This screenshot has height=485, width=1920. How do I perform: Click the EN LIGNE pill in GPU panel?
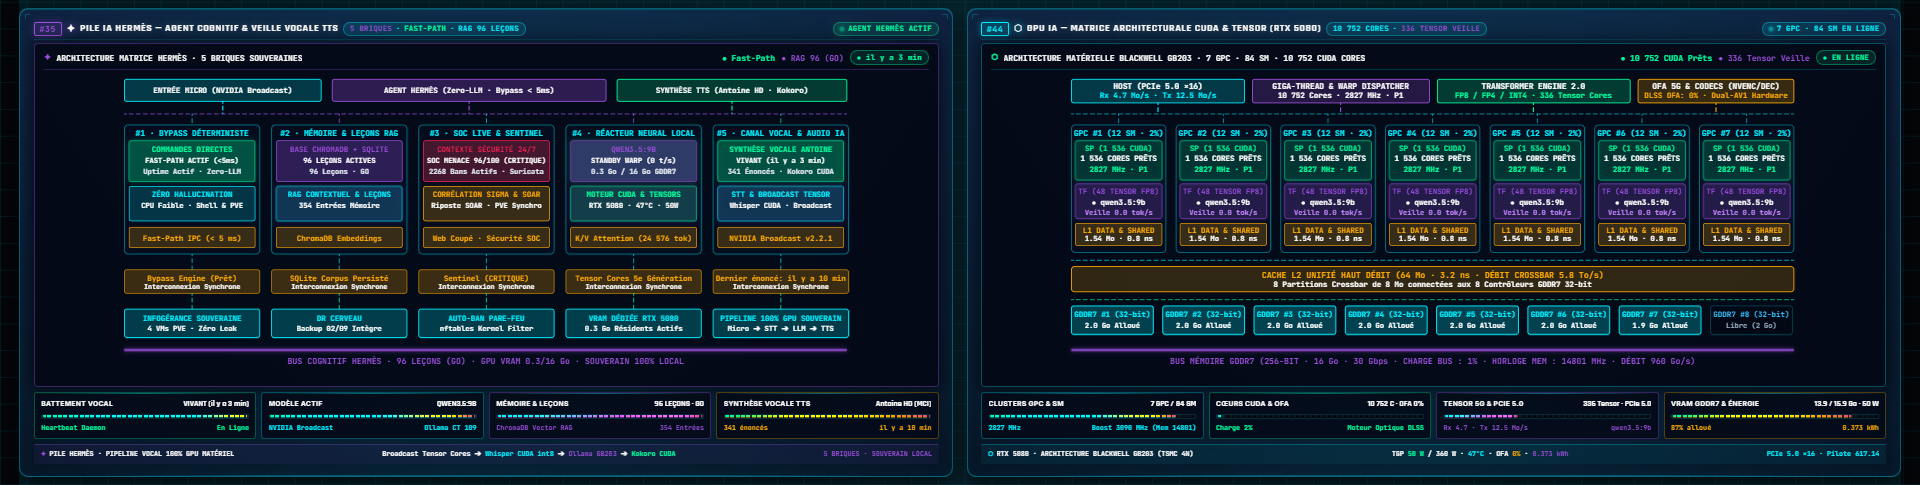1846,58
